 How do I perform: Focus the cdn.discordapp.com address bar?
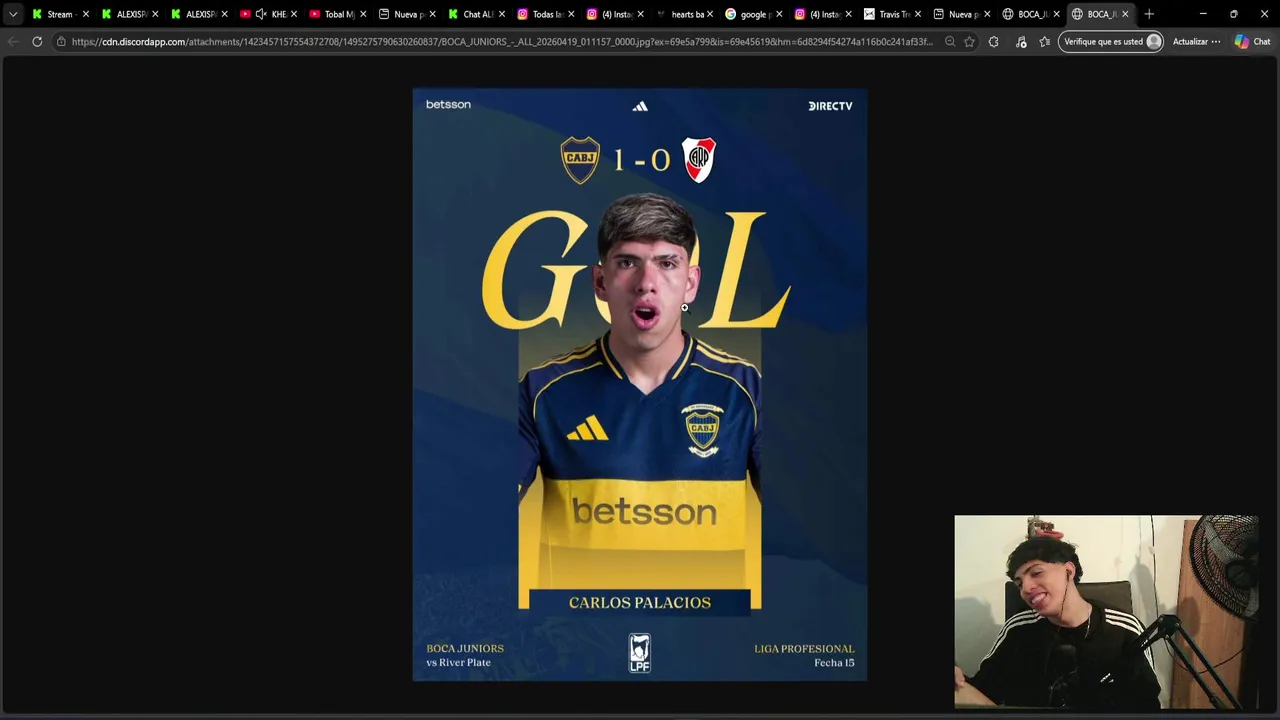[500, 42]
